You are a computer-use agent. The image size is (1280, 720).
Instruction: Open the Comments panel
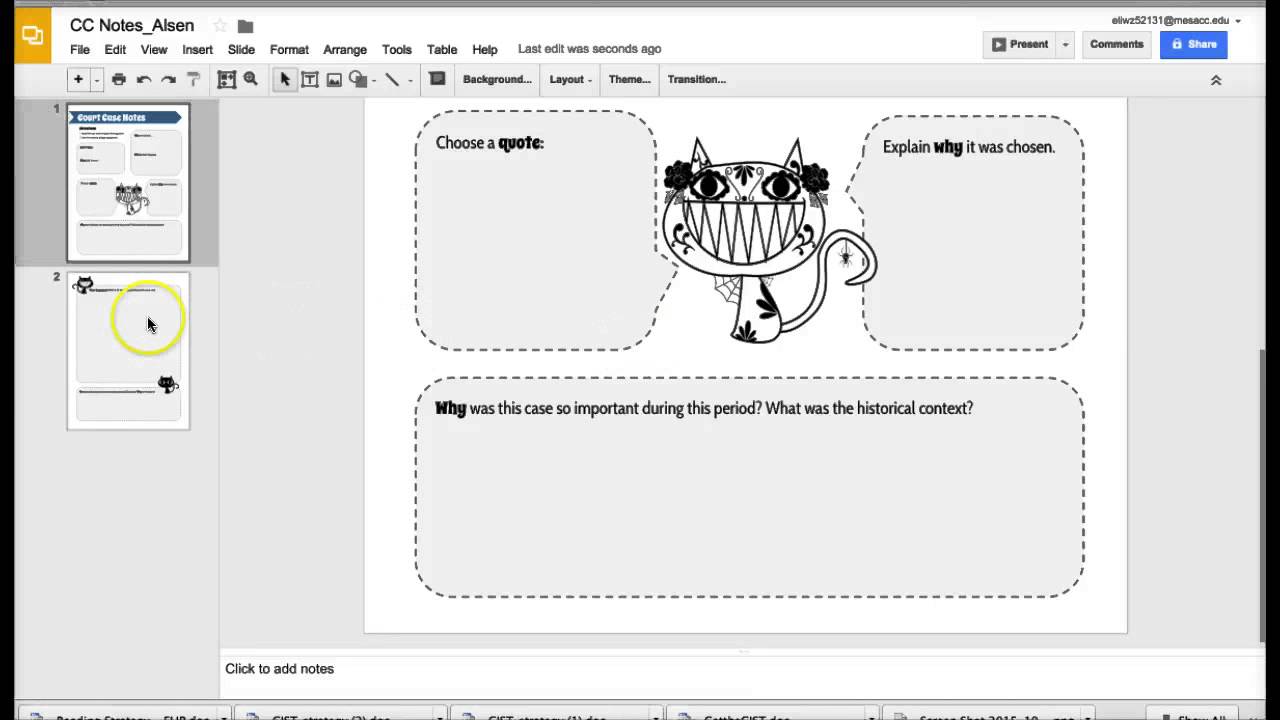click(x=1116, y=44)
